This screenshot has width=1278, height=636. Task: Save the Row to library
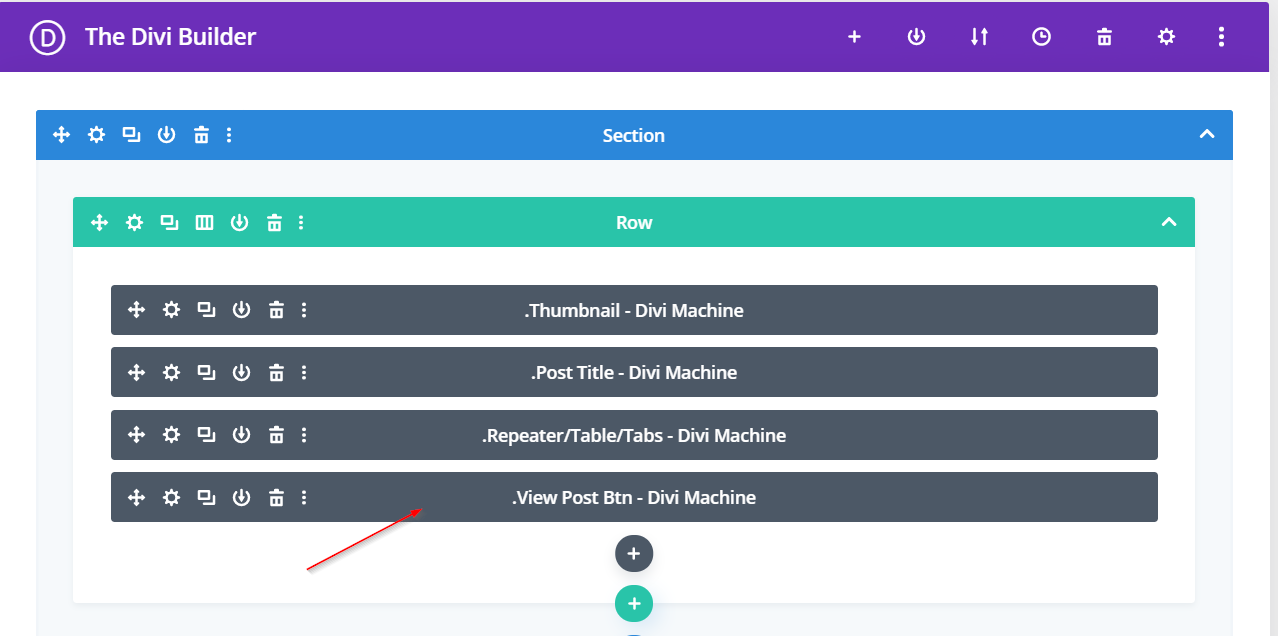coord(239,222)
